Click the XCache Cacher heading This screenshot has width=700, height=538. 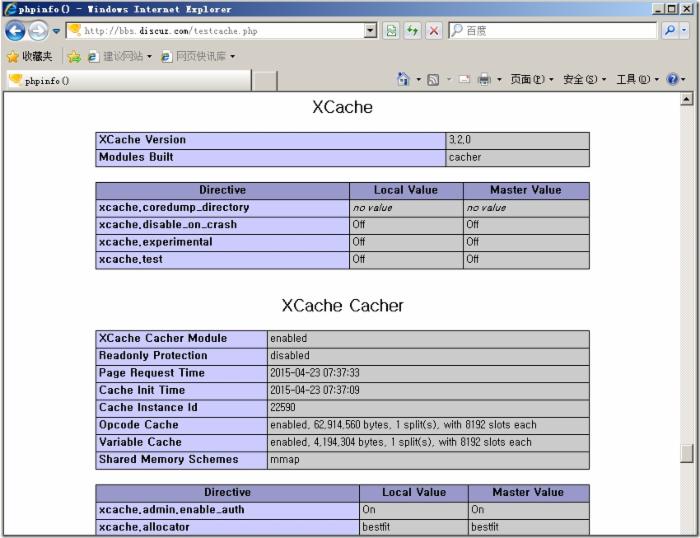click(x=342, y=306)
